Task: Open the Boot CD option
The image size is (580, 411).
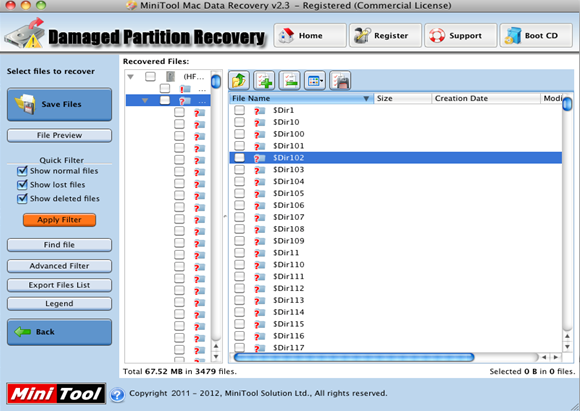Action: point(536,36)
